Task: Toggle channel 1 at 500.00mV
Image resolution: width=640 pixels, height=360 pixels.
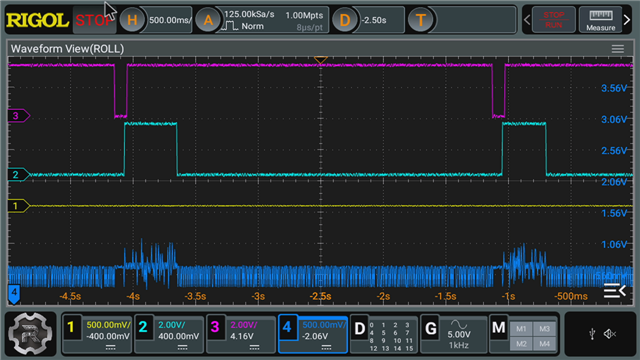Action: point(97,334)
